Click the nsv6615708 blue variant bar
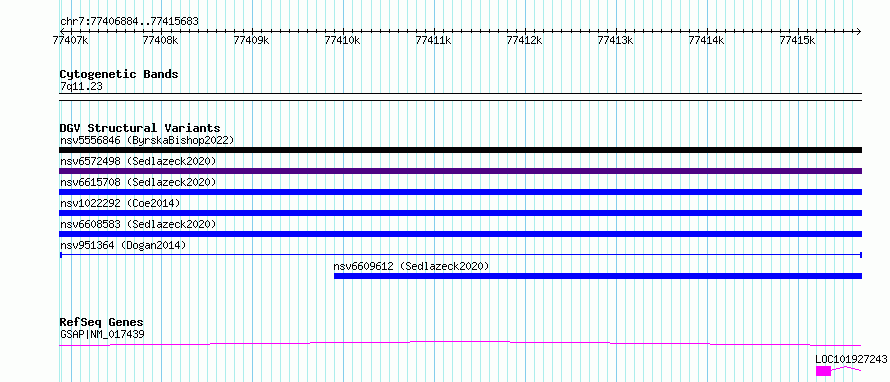Viewport: 890px width, 382px height. click(460, 192)
